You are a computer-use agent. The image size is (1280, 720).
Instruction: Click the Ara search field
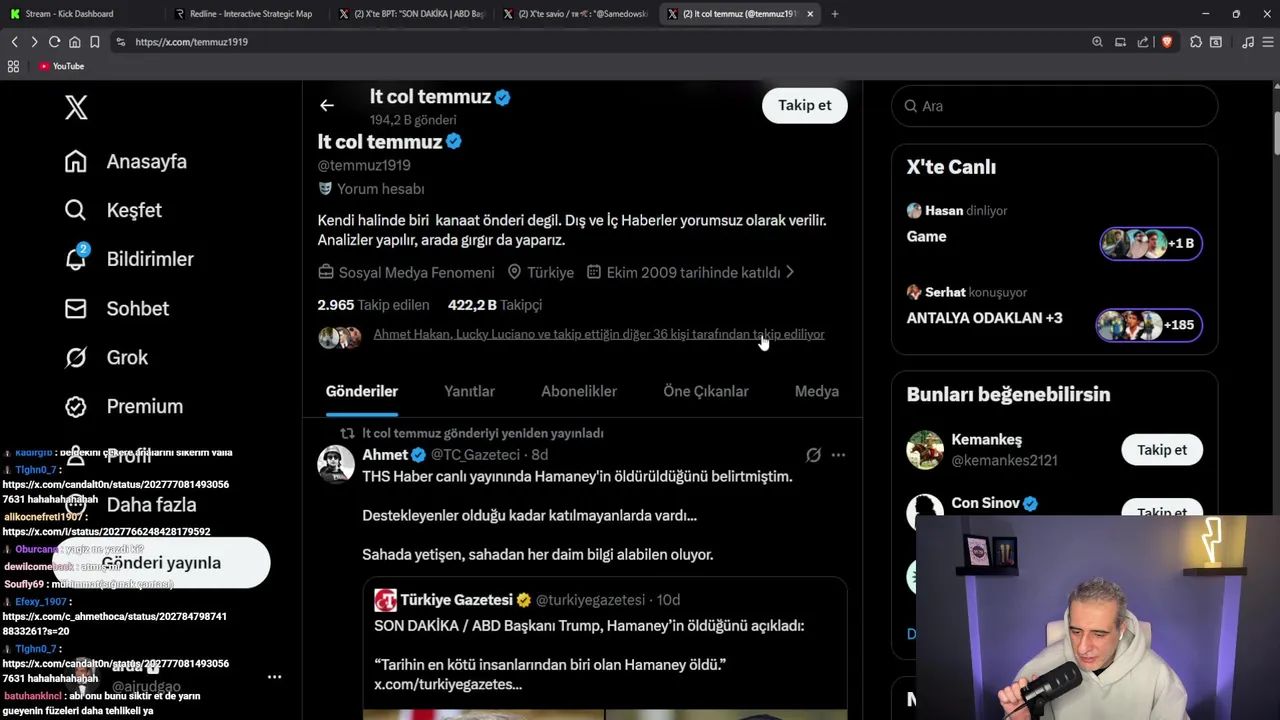coord(1054,106)
